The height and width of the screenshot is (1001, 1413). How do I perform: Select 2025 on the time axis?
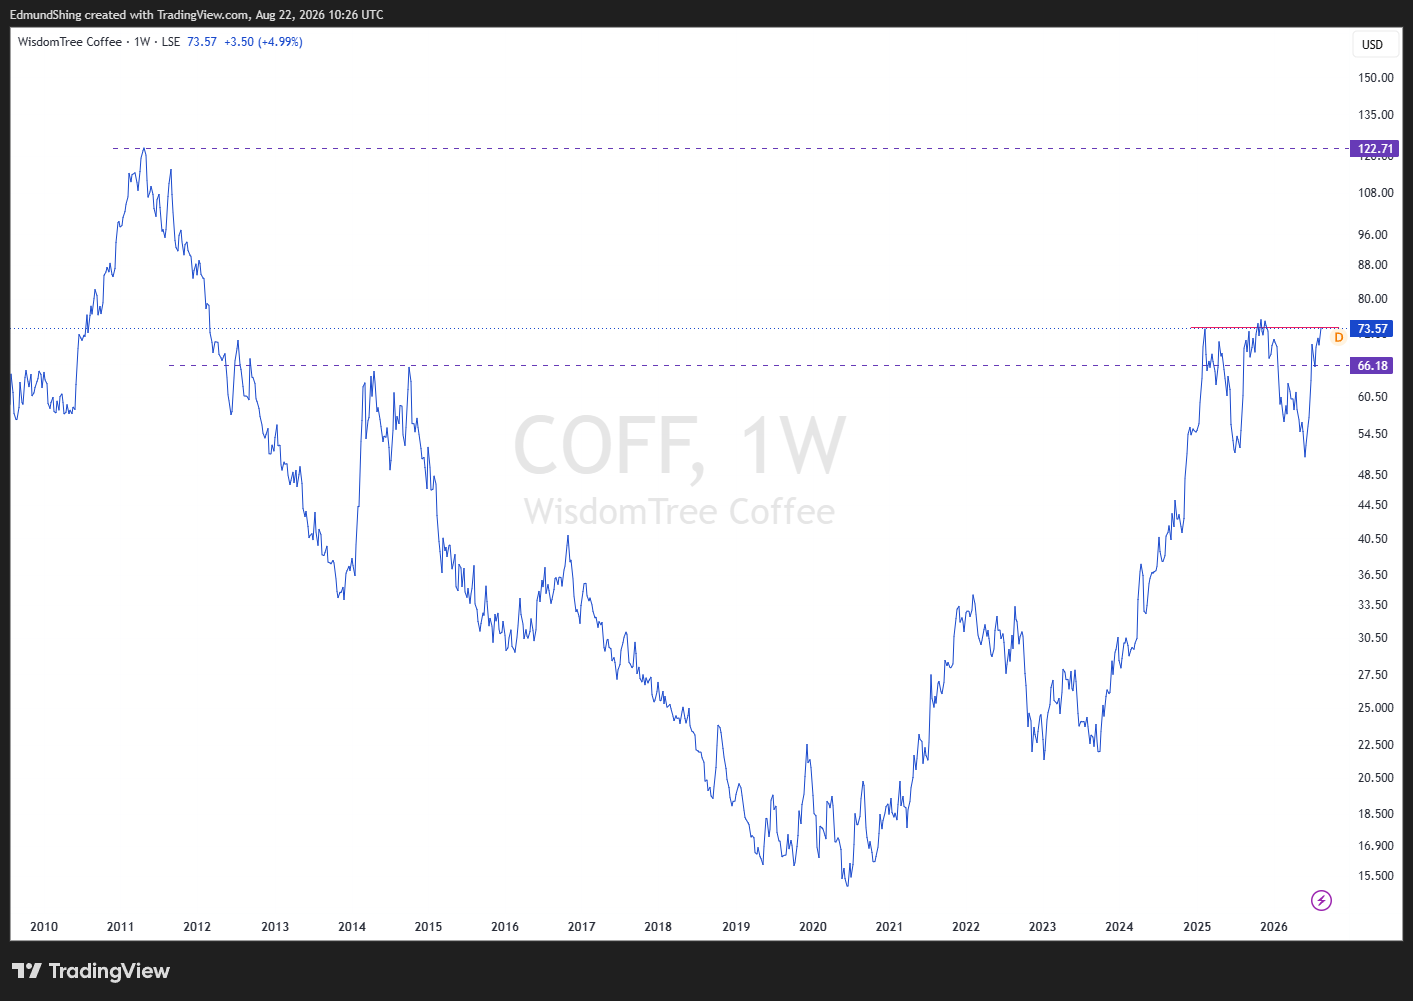[x=1197, y=927]
